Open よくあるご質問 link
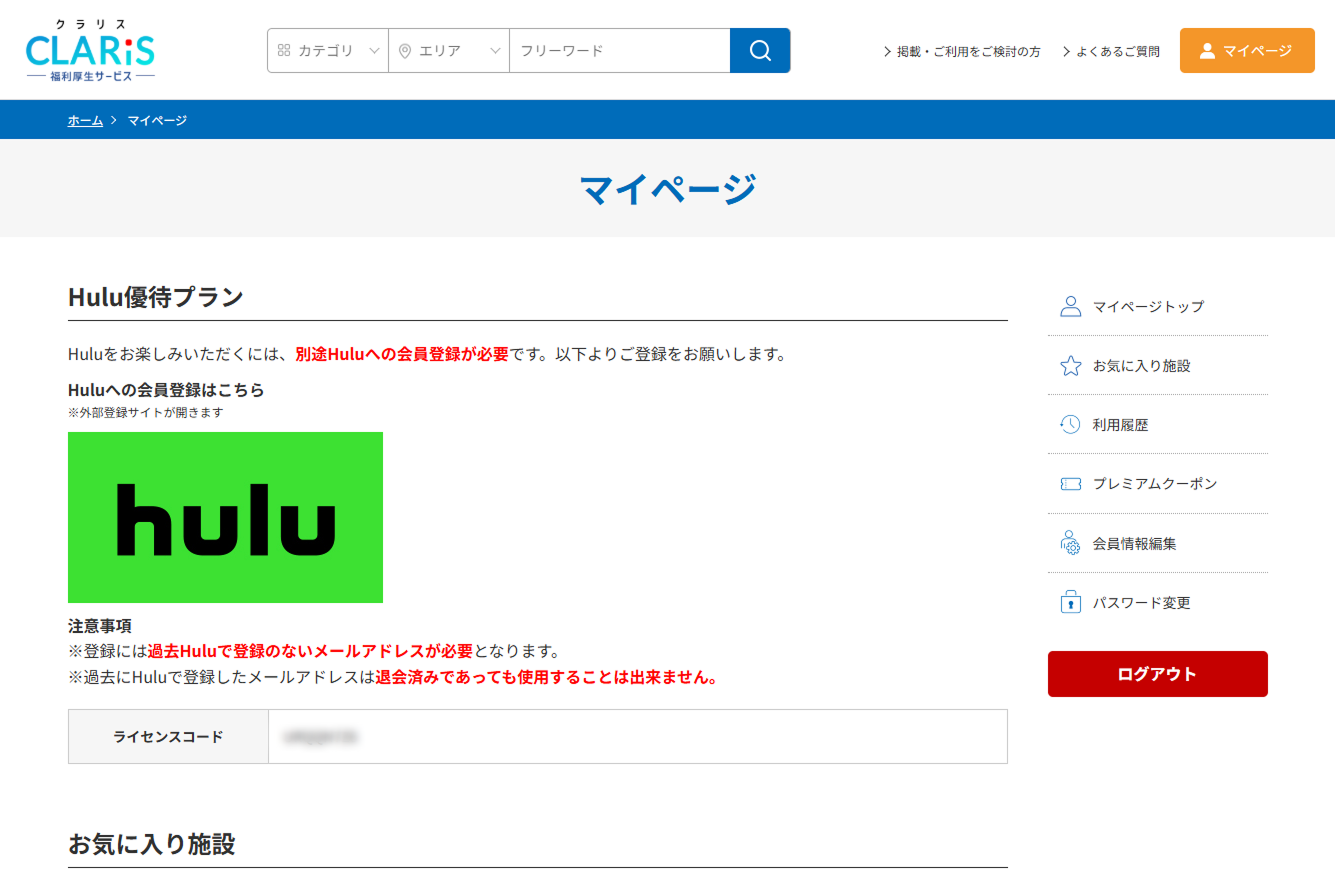The image size is (1335, 889). 1111,51
